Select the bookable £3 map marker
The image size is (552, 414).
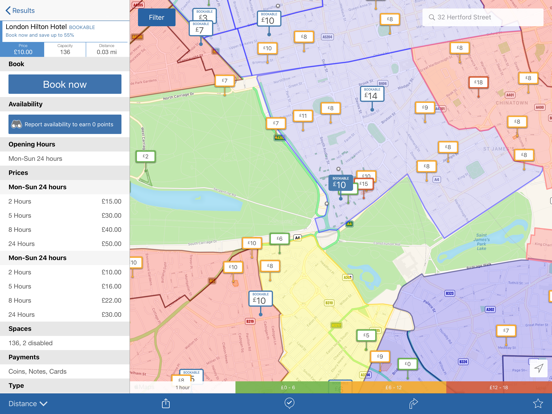[204, 15]
